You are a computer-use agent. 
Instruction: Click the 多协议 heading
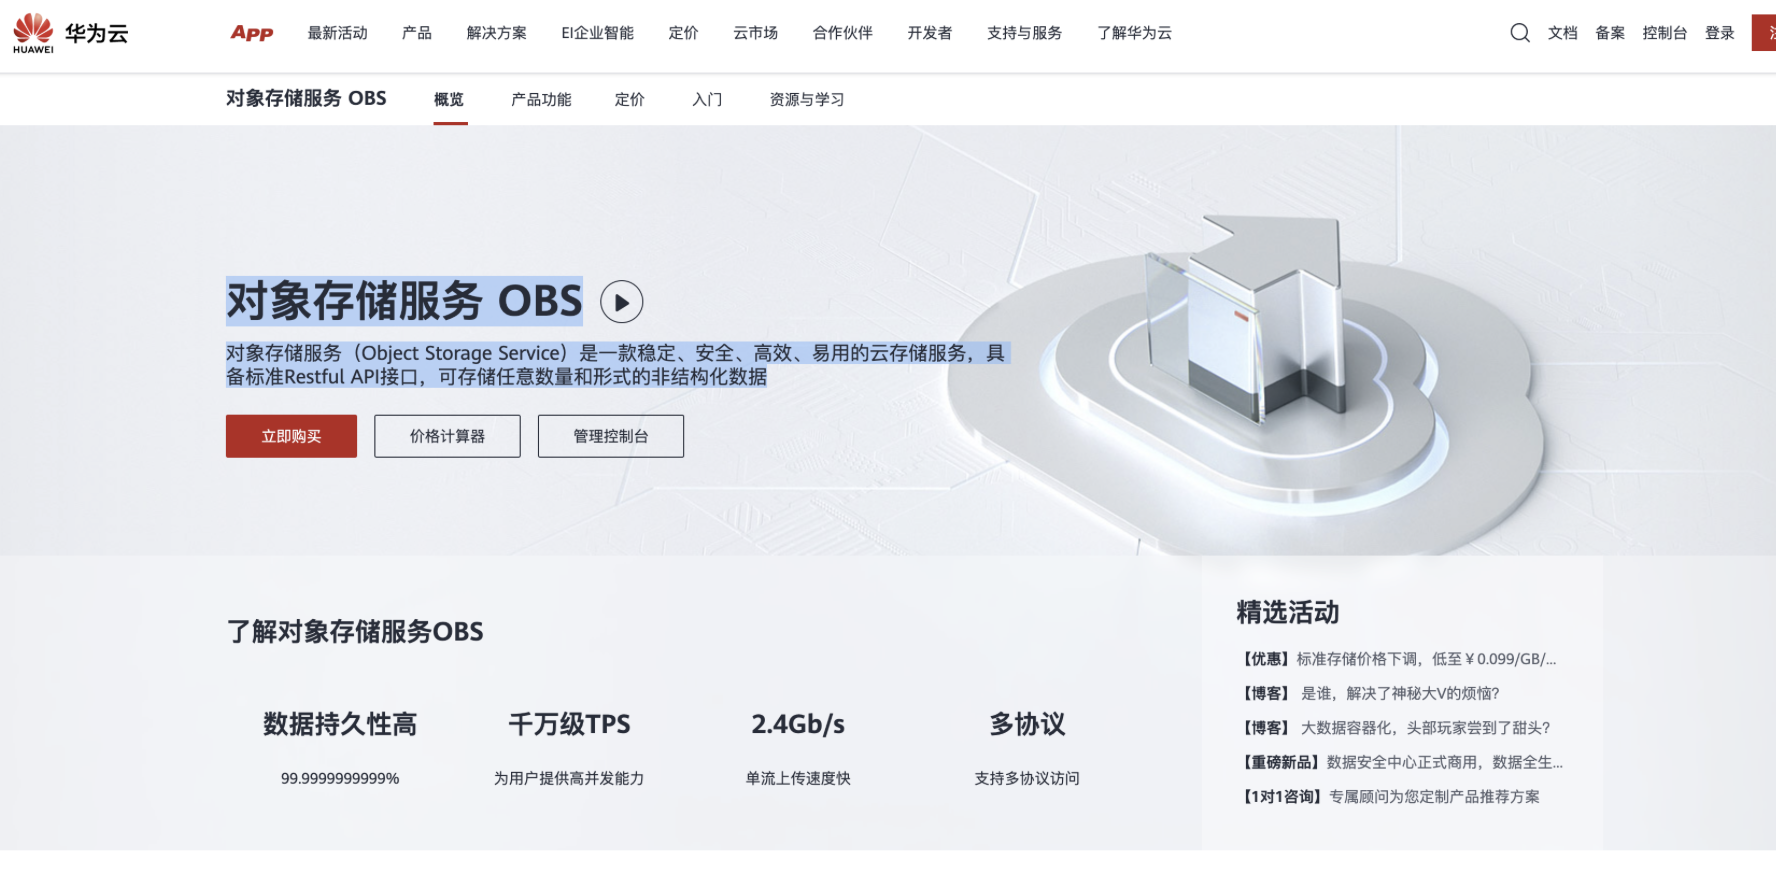coord(1027,724)
